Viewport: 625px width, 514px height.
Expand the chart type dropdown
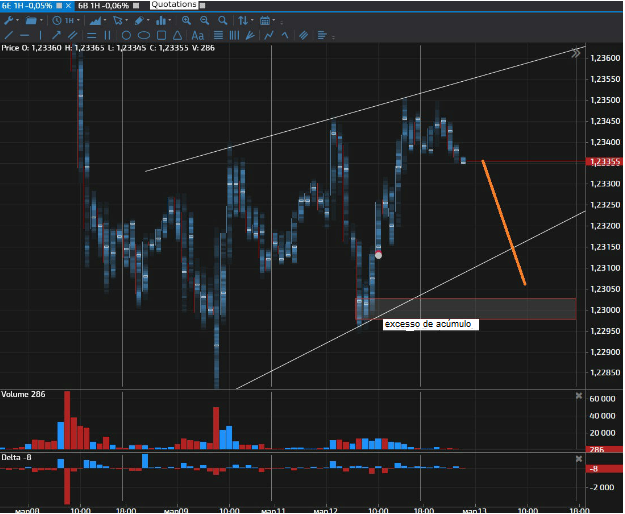coord(96,21)
